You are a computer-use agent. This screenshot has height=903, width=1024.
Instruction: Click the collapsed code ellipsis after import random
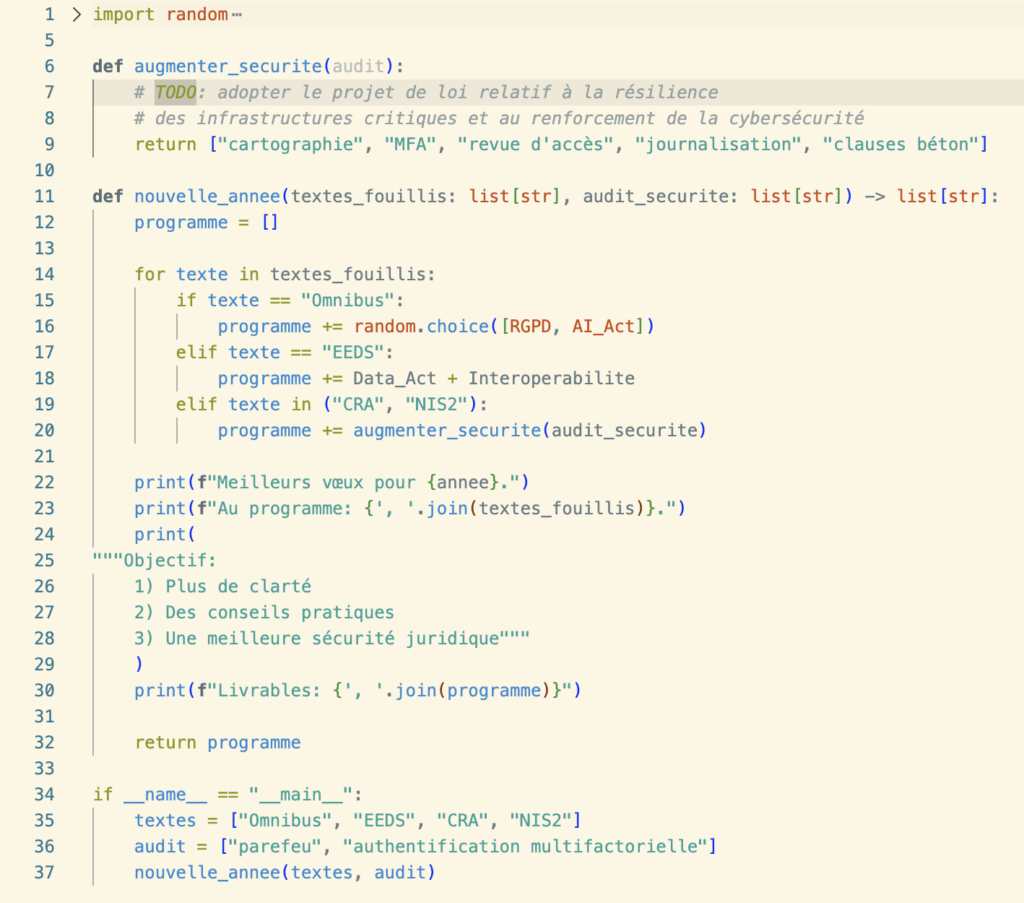(x=236, y=15)
